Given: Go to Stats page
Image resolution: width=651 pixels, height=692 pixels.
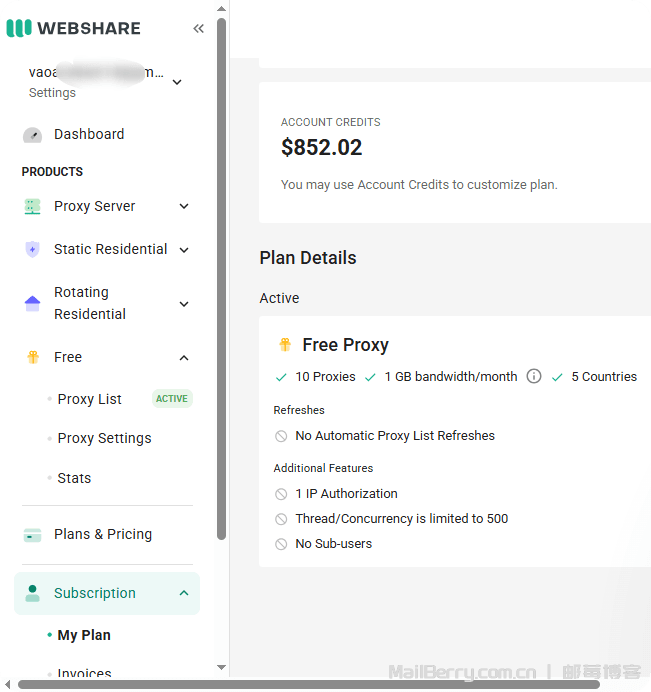Looking at the screenshot, I should pyautogui.click(x=74, y=478).
